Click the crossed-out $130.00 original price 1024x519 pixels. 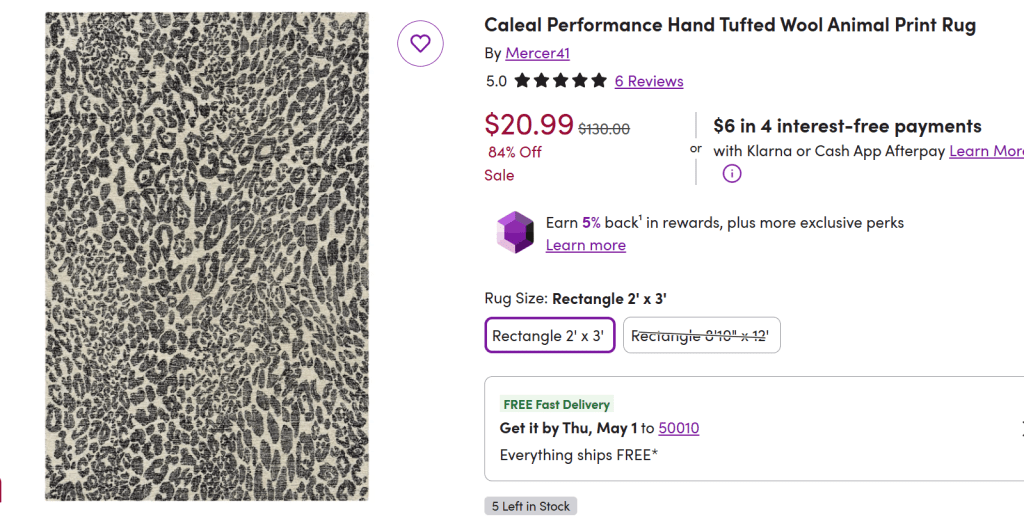tap(604, 128)
